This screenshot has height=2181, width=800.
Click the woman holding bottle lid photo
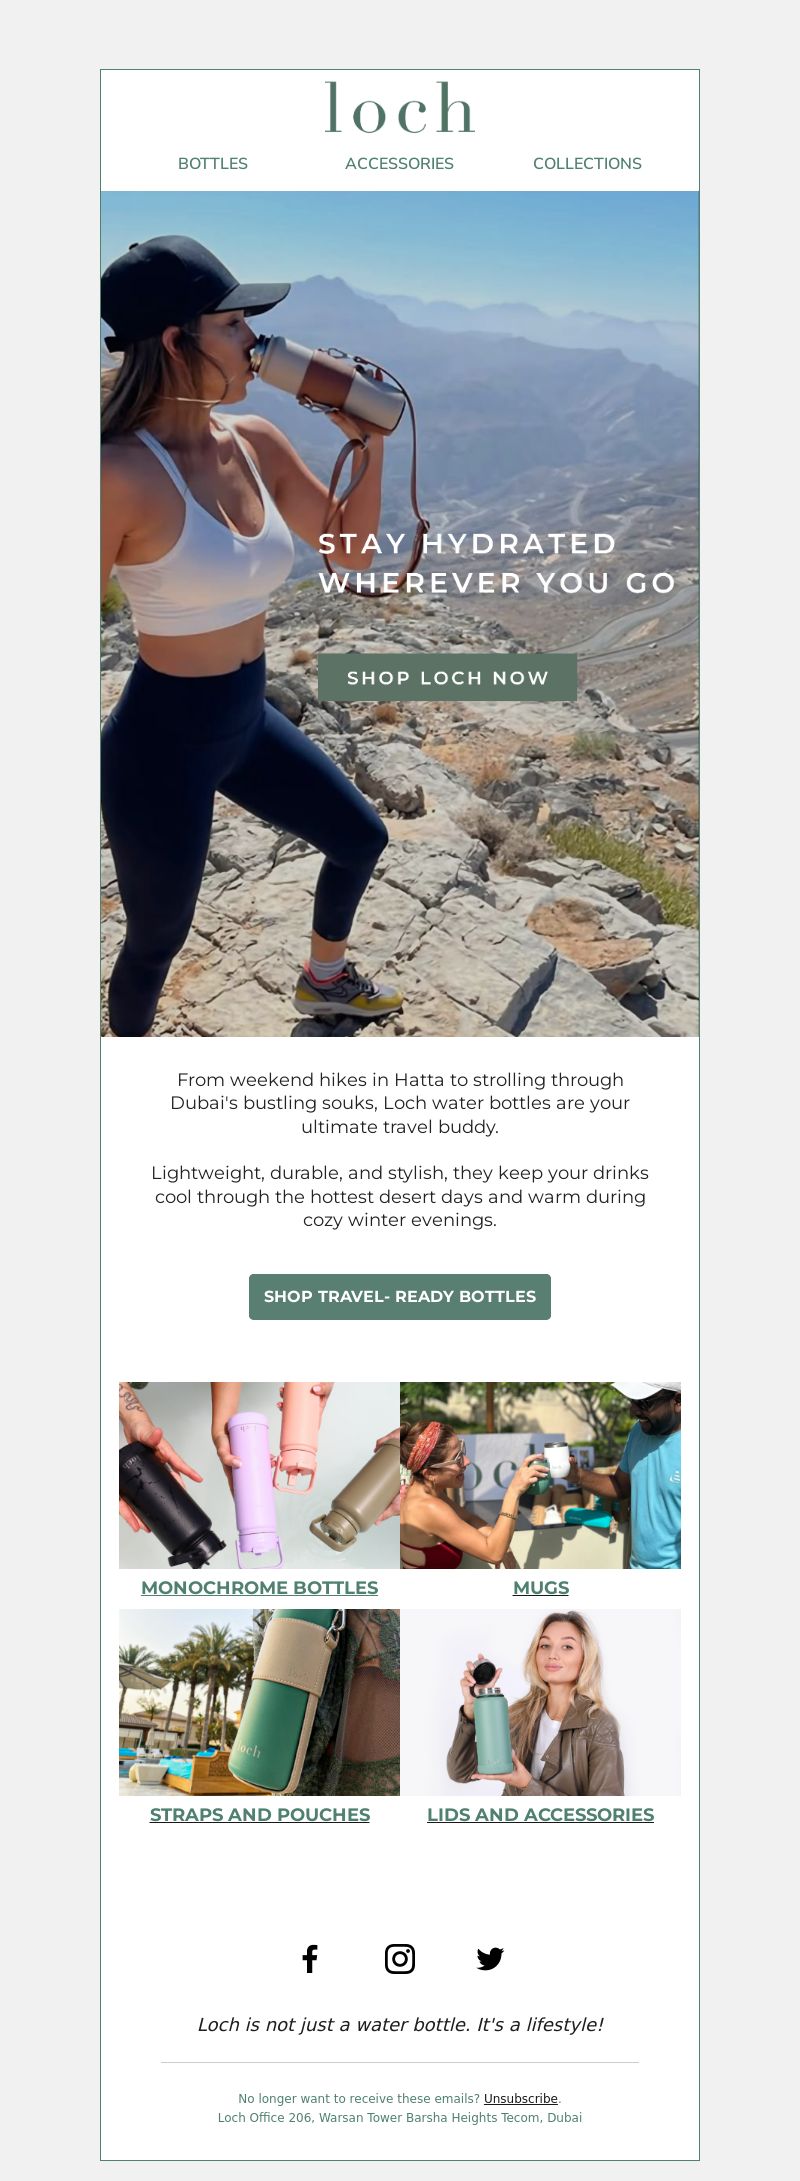[541, 1702]
